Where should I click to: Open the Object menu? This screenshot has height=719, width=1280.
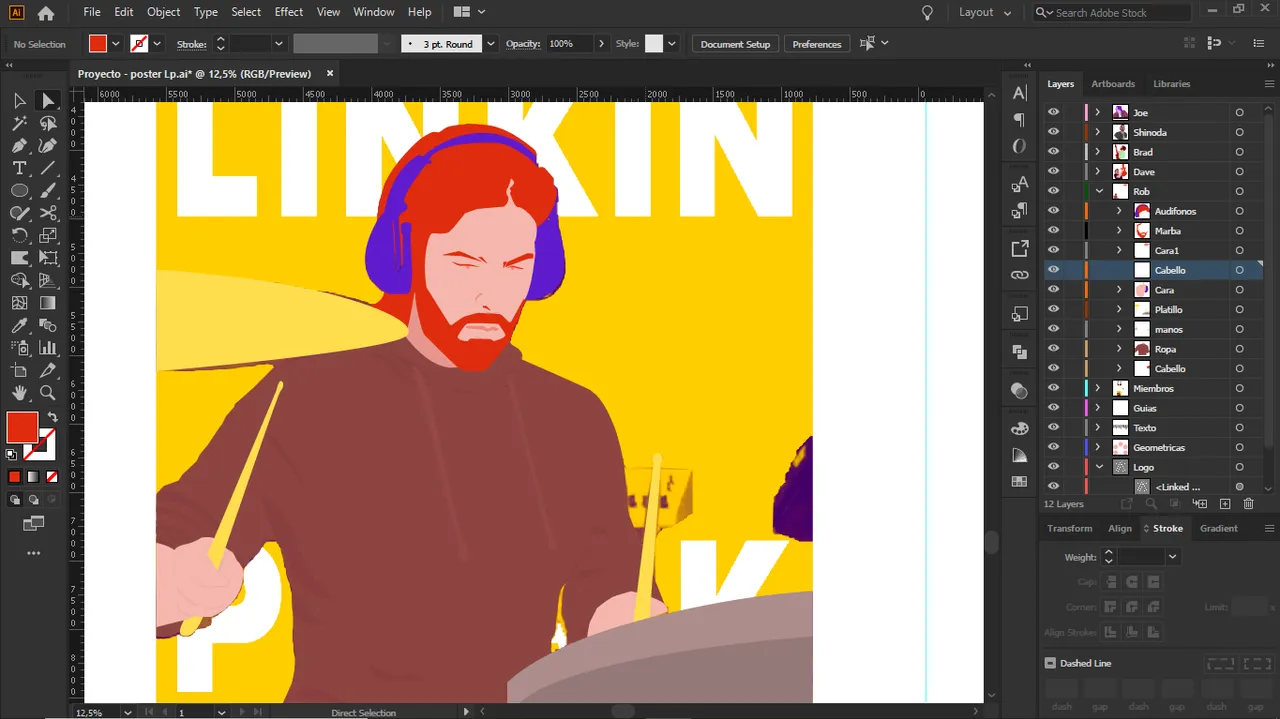pos(164,12)
